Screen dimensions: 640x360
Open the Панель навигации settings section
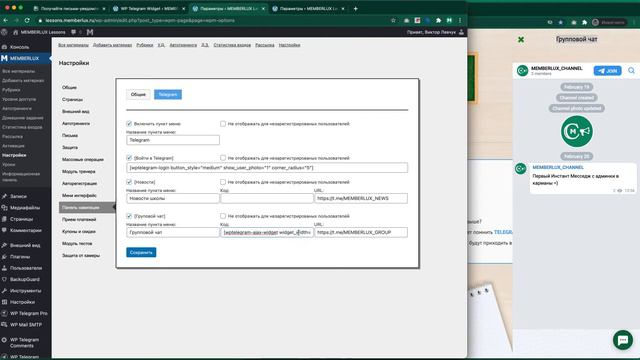point(86,207)
